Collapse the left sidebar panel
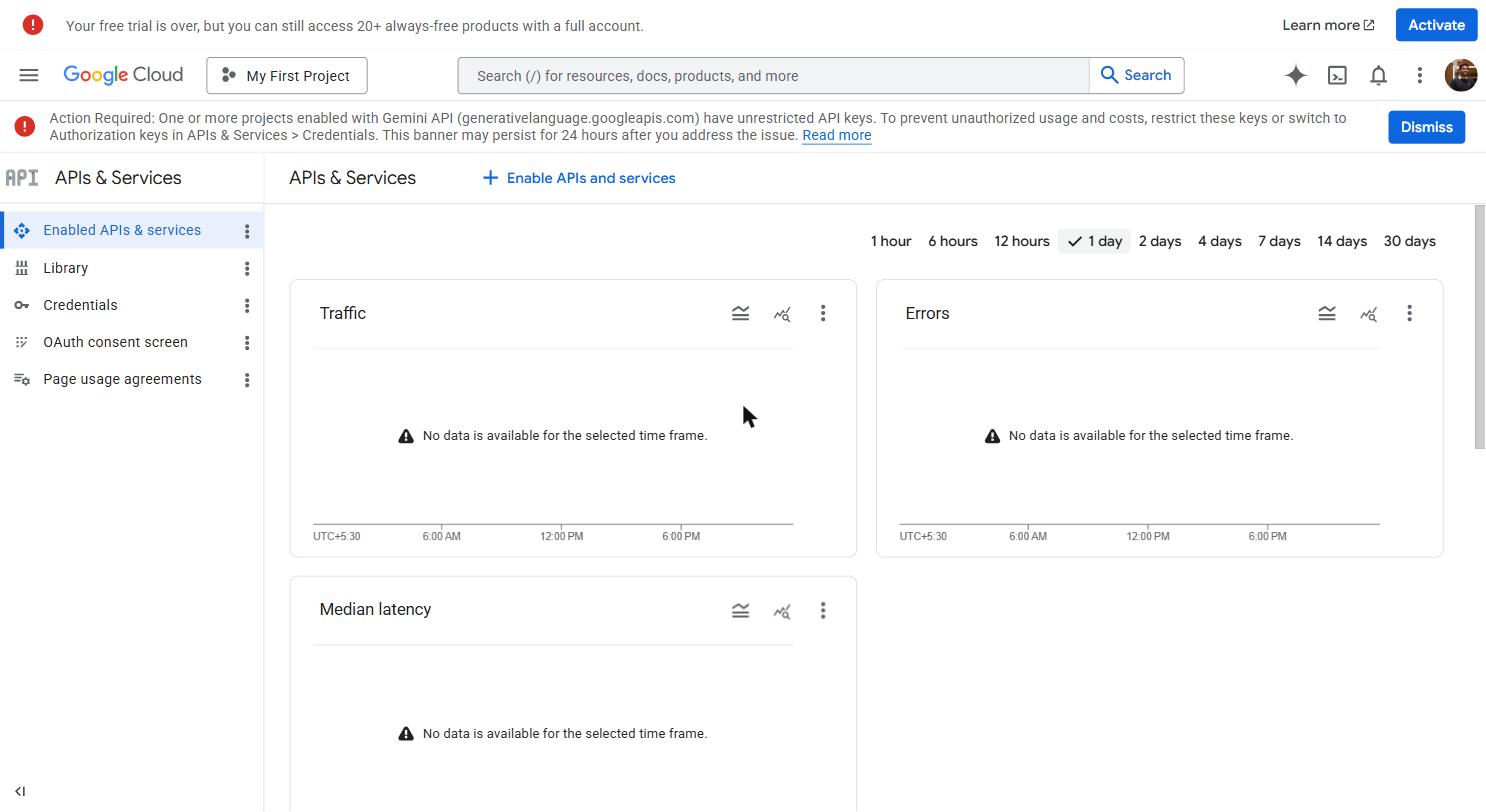The height and width of the screenshot is (812, 1486). click(20, 791)
